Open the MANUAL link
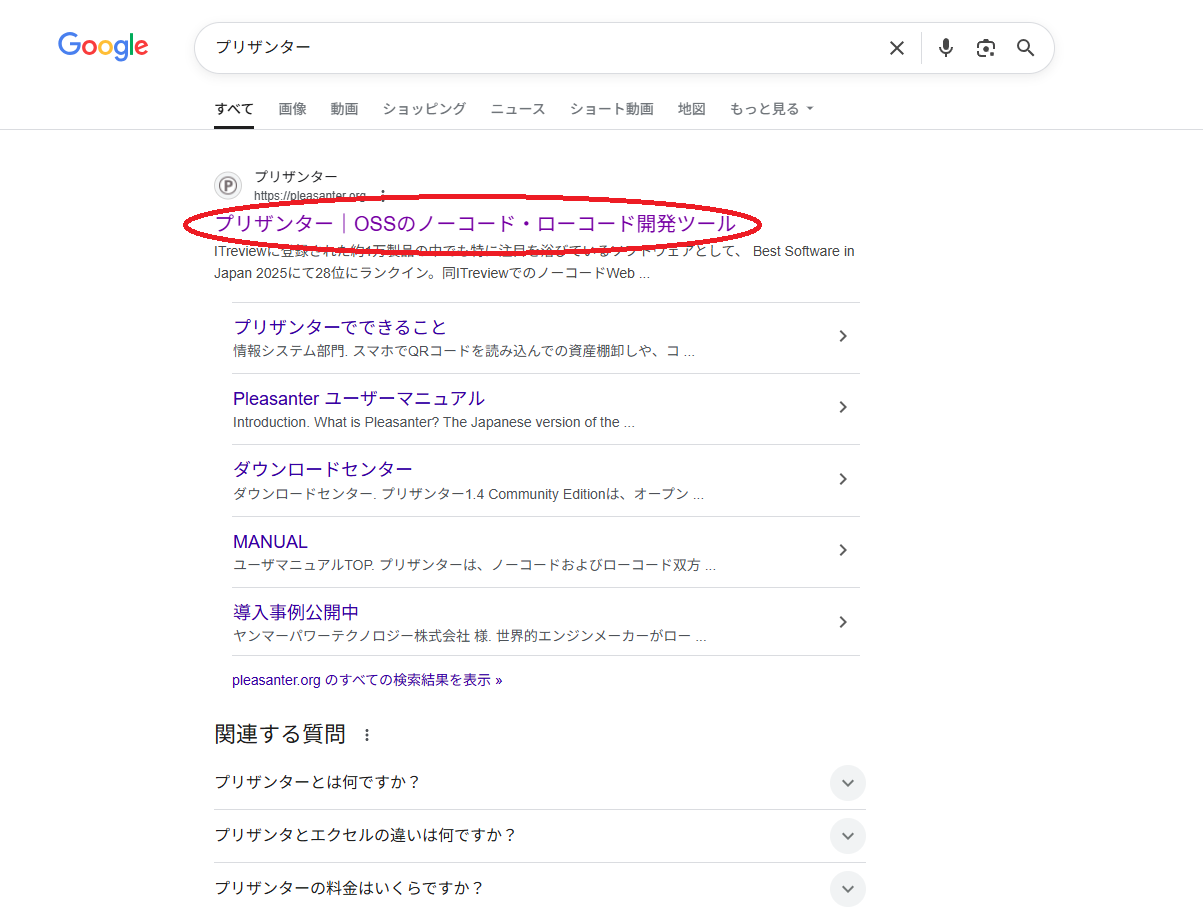The image size is (1203, 914). [x=270, y=541]
